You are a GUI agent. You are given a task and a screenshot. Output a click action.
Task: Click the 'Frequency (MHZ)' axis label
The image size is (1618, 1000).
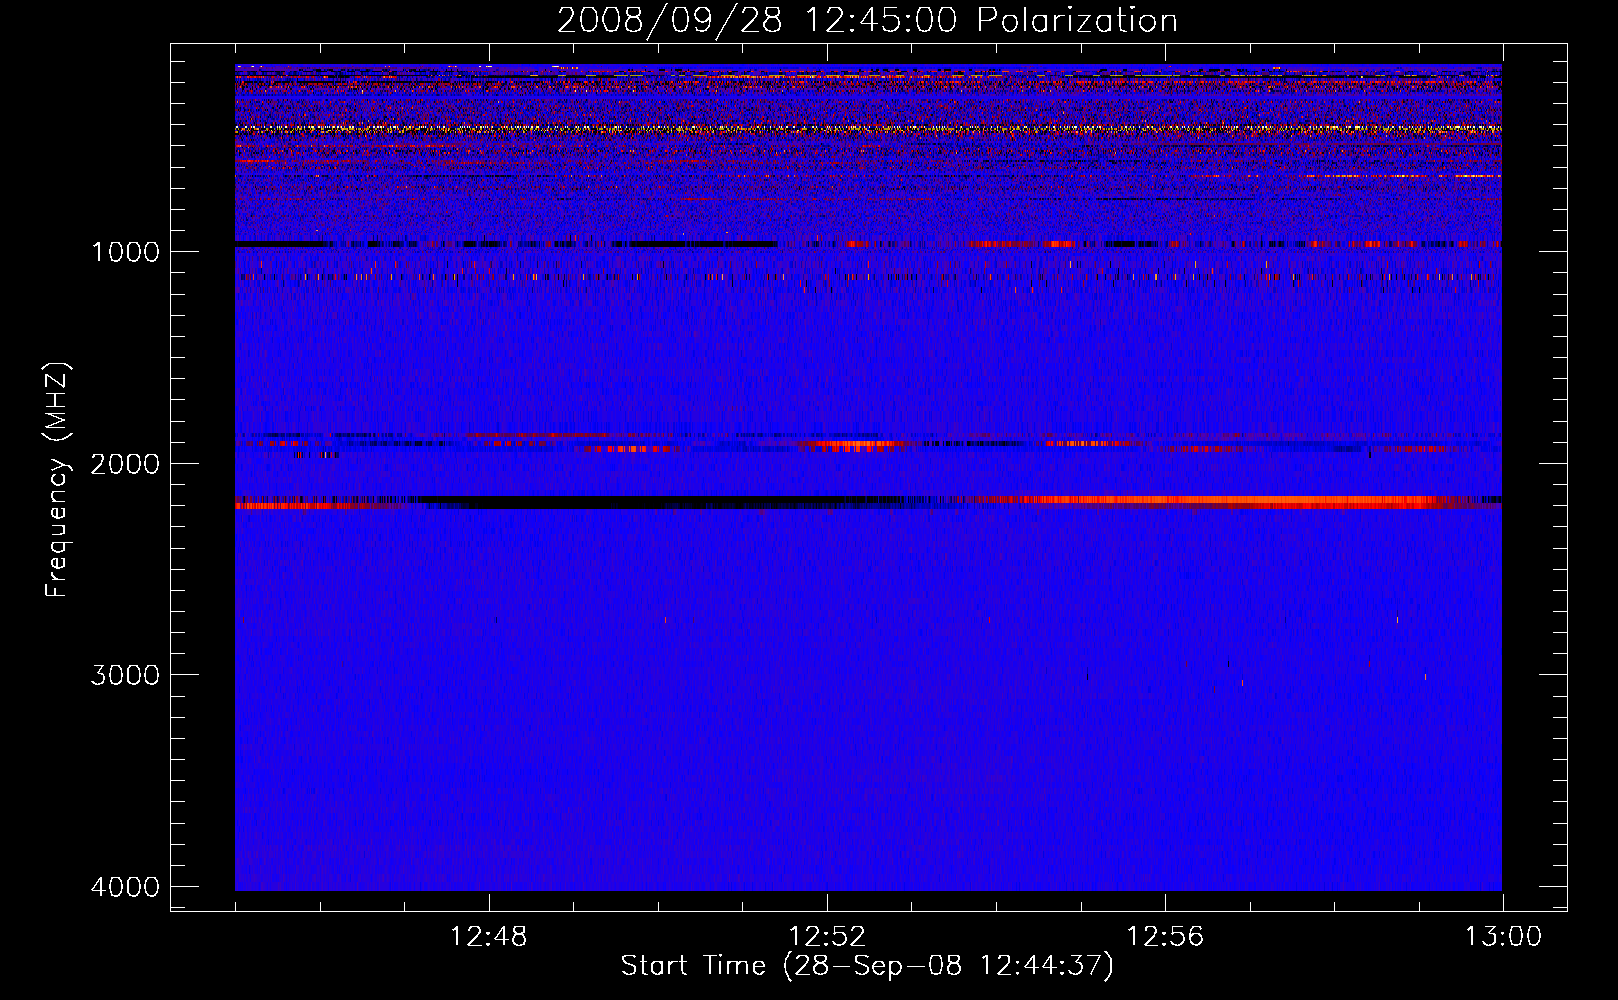pos(57,480)
